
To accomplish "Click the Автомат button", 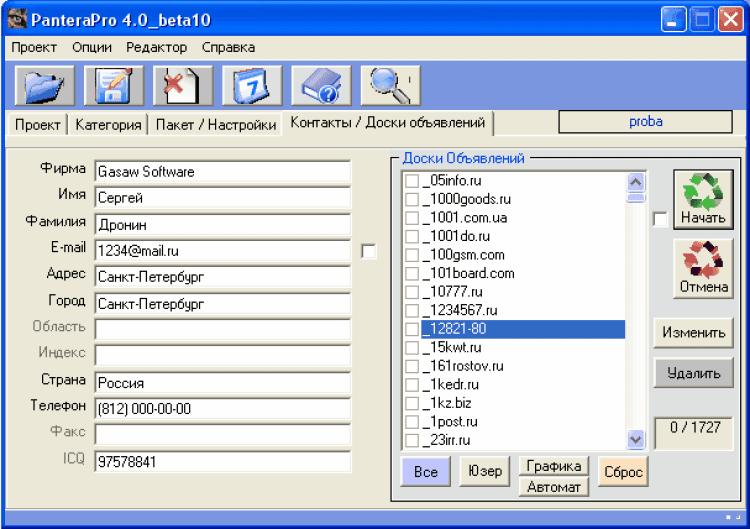I will pos(554,487).
